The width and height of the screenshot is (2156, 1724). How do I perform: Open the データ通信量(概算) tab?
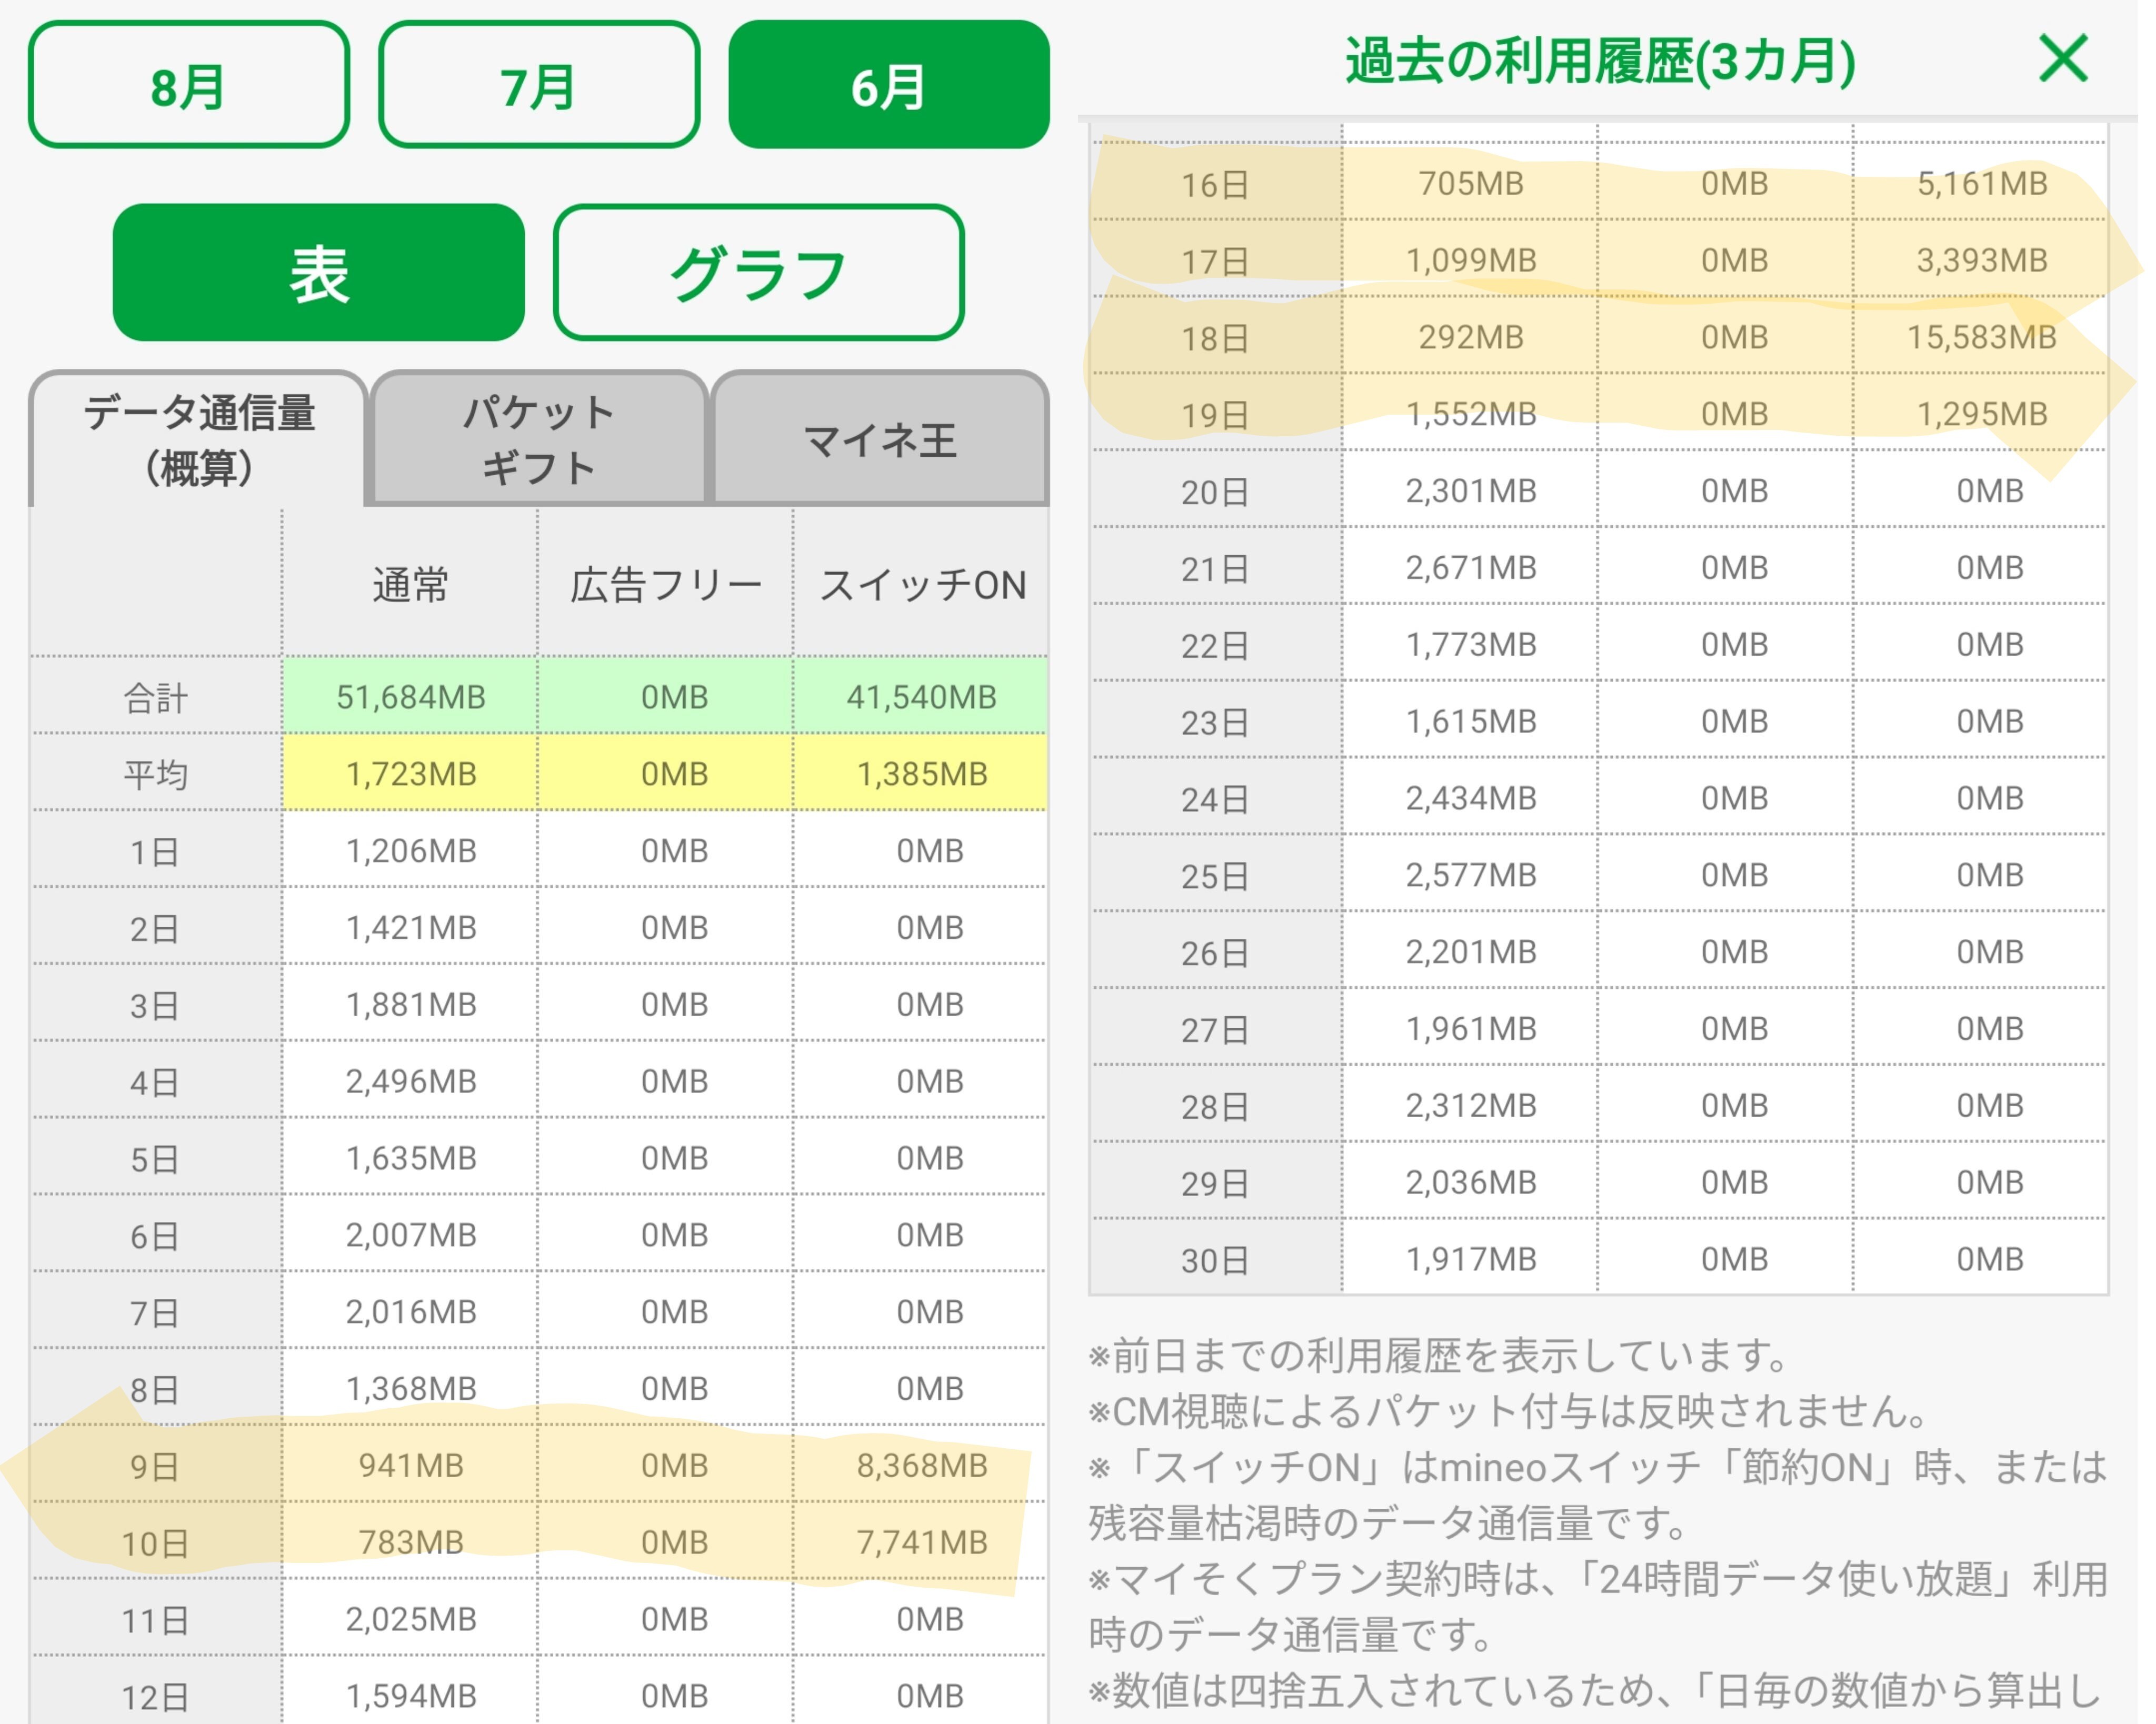tap(198, 440)
